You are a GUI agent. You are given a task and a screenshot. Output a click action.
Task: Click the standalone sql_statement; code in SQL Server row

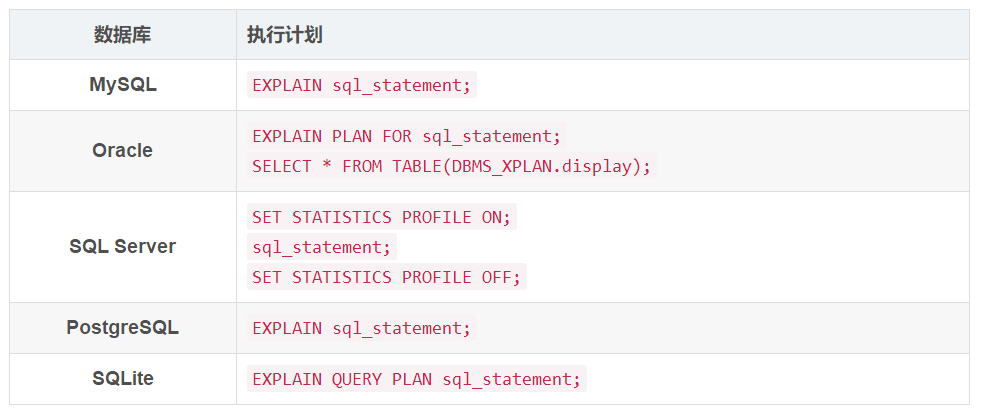click(321, 247)
